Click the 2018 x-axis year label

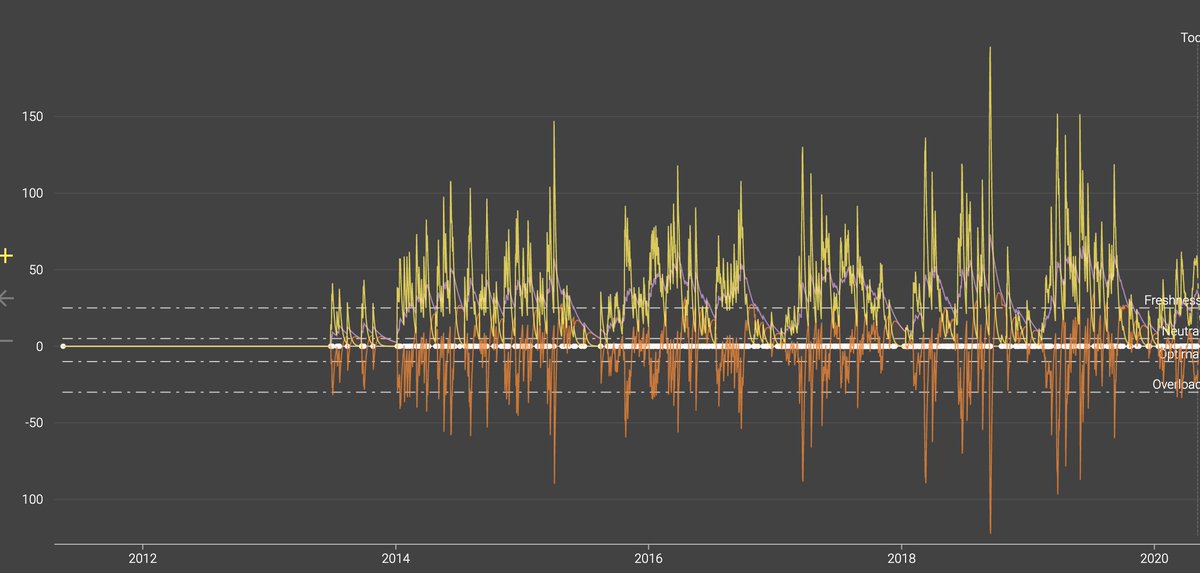(x=902, y=559)
